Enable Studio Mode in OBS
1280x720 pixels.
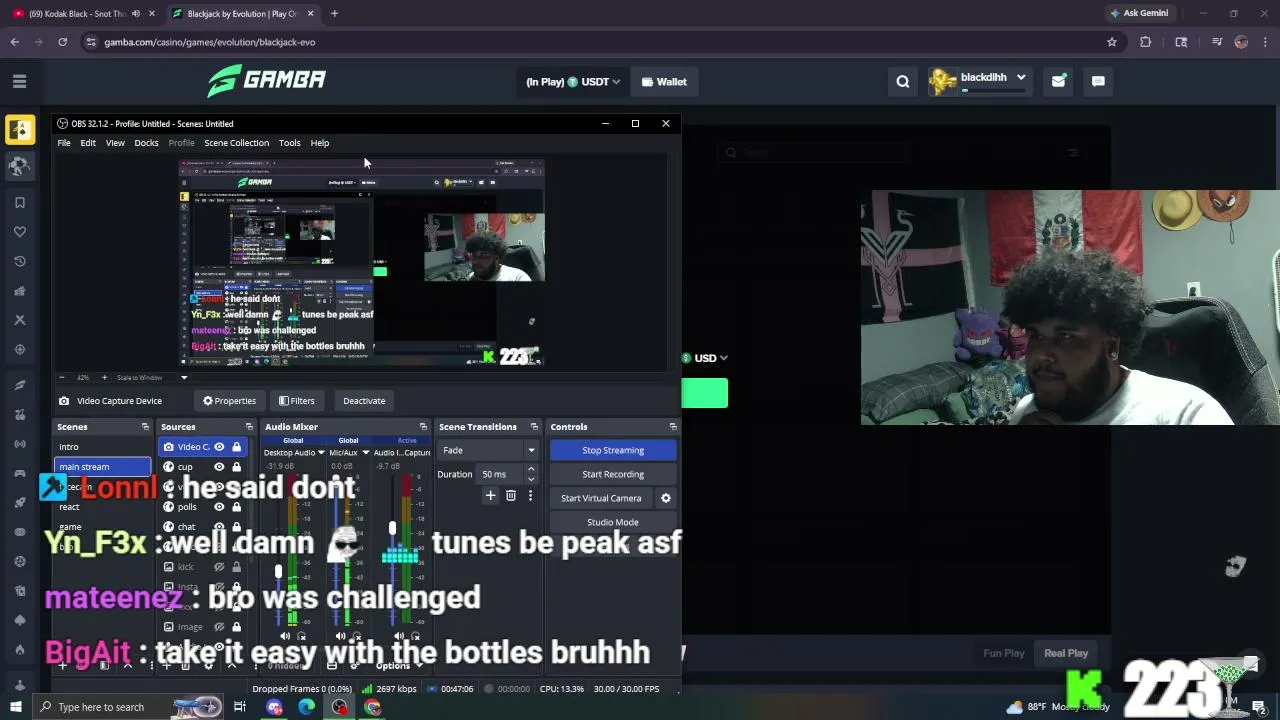613,522
